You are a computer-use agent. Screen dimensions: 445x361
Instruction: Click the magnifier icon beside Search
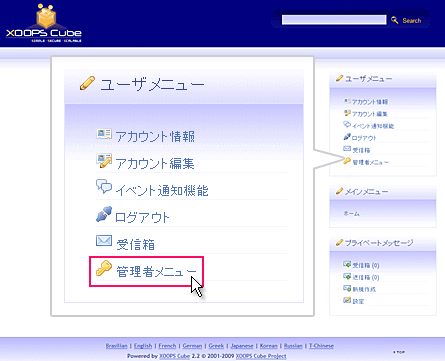pyautogui.click(x=394, y=20)
